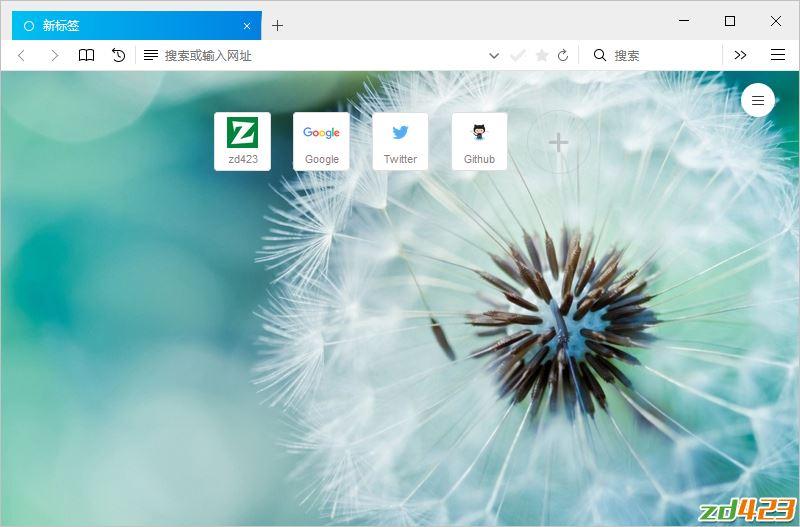800x527 pixels.
Task: Close the 新标签 tab
Action: (x=247, y=26)
